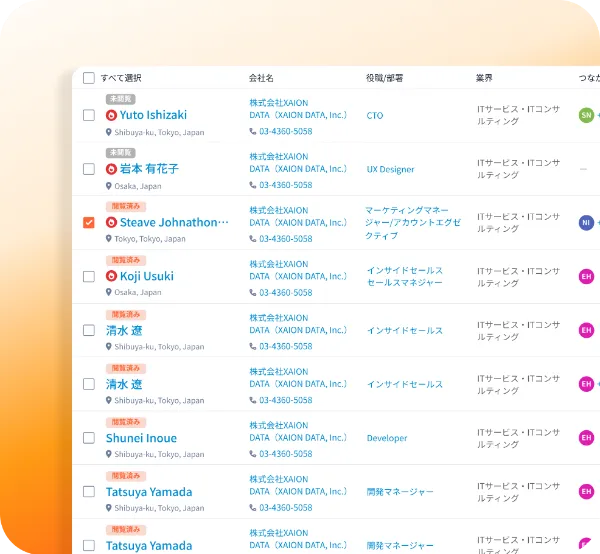
Task: Click the phone icon in Steave Johnathon row
Action: pyautogui.click(x=253, y=239)
